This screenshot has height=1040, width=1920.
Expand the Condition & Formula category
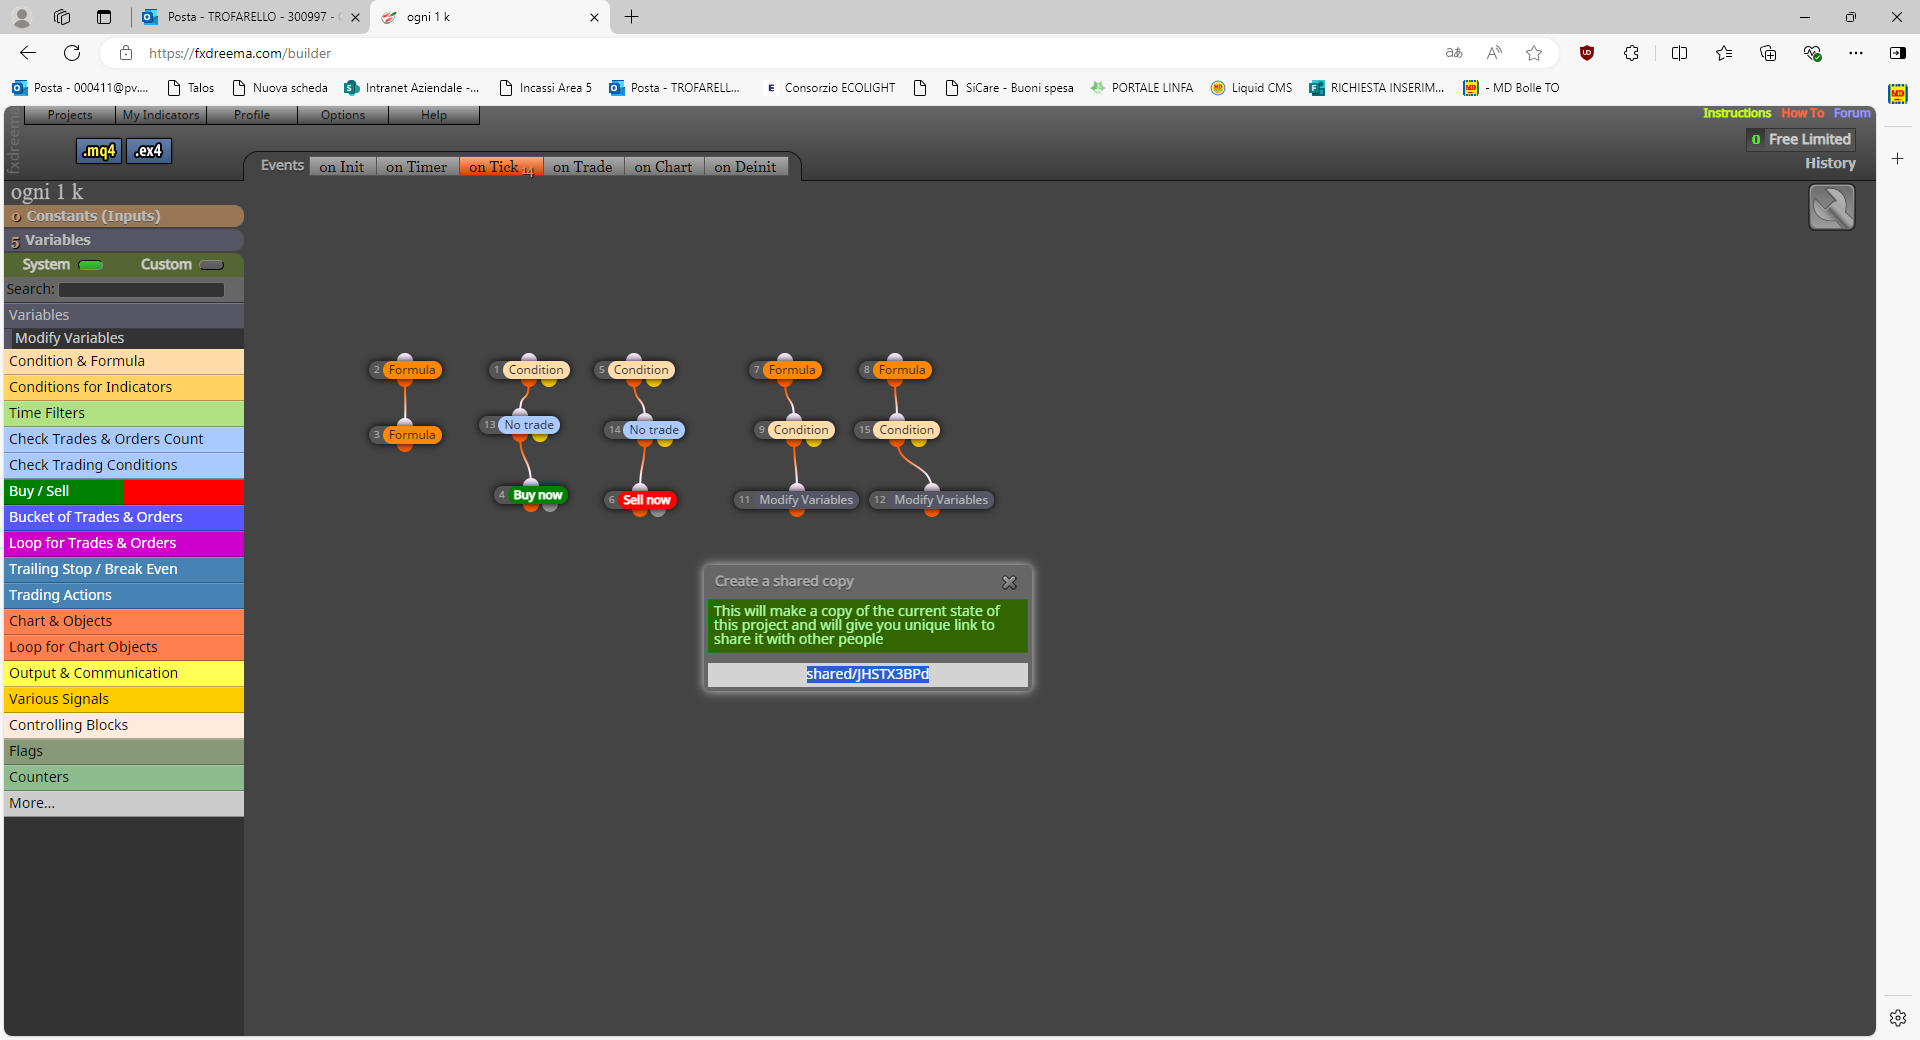124,361
